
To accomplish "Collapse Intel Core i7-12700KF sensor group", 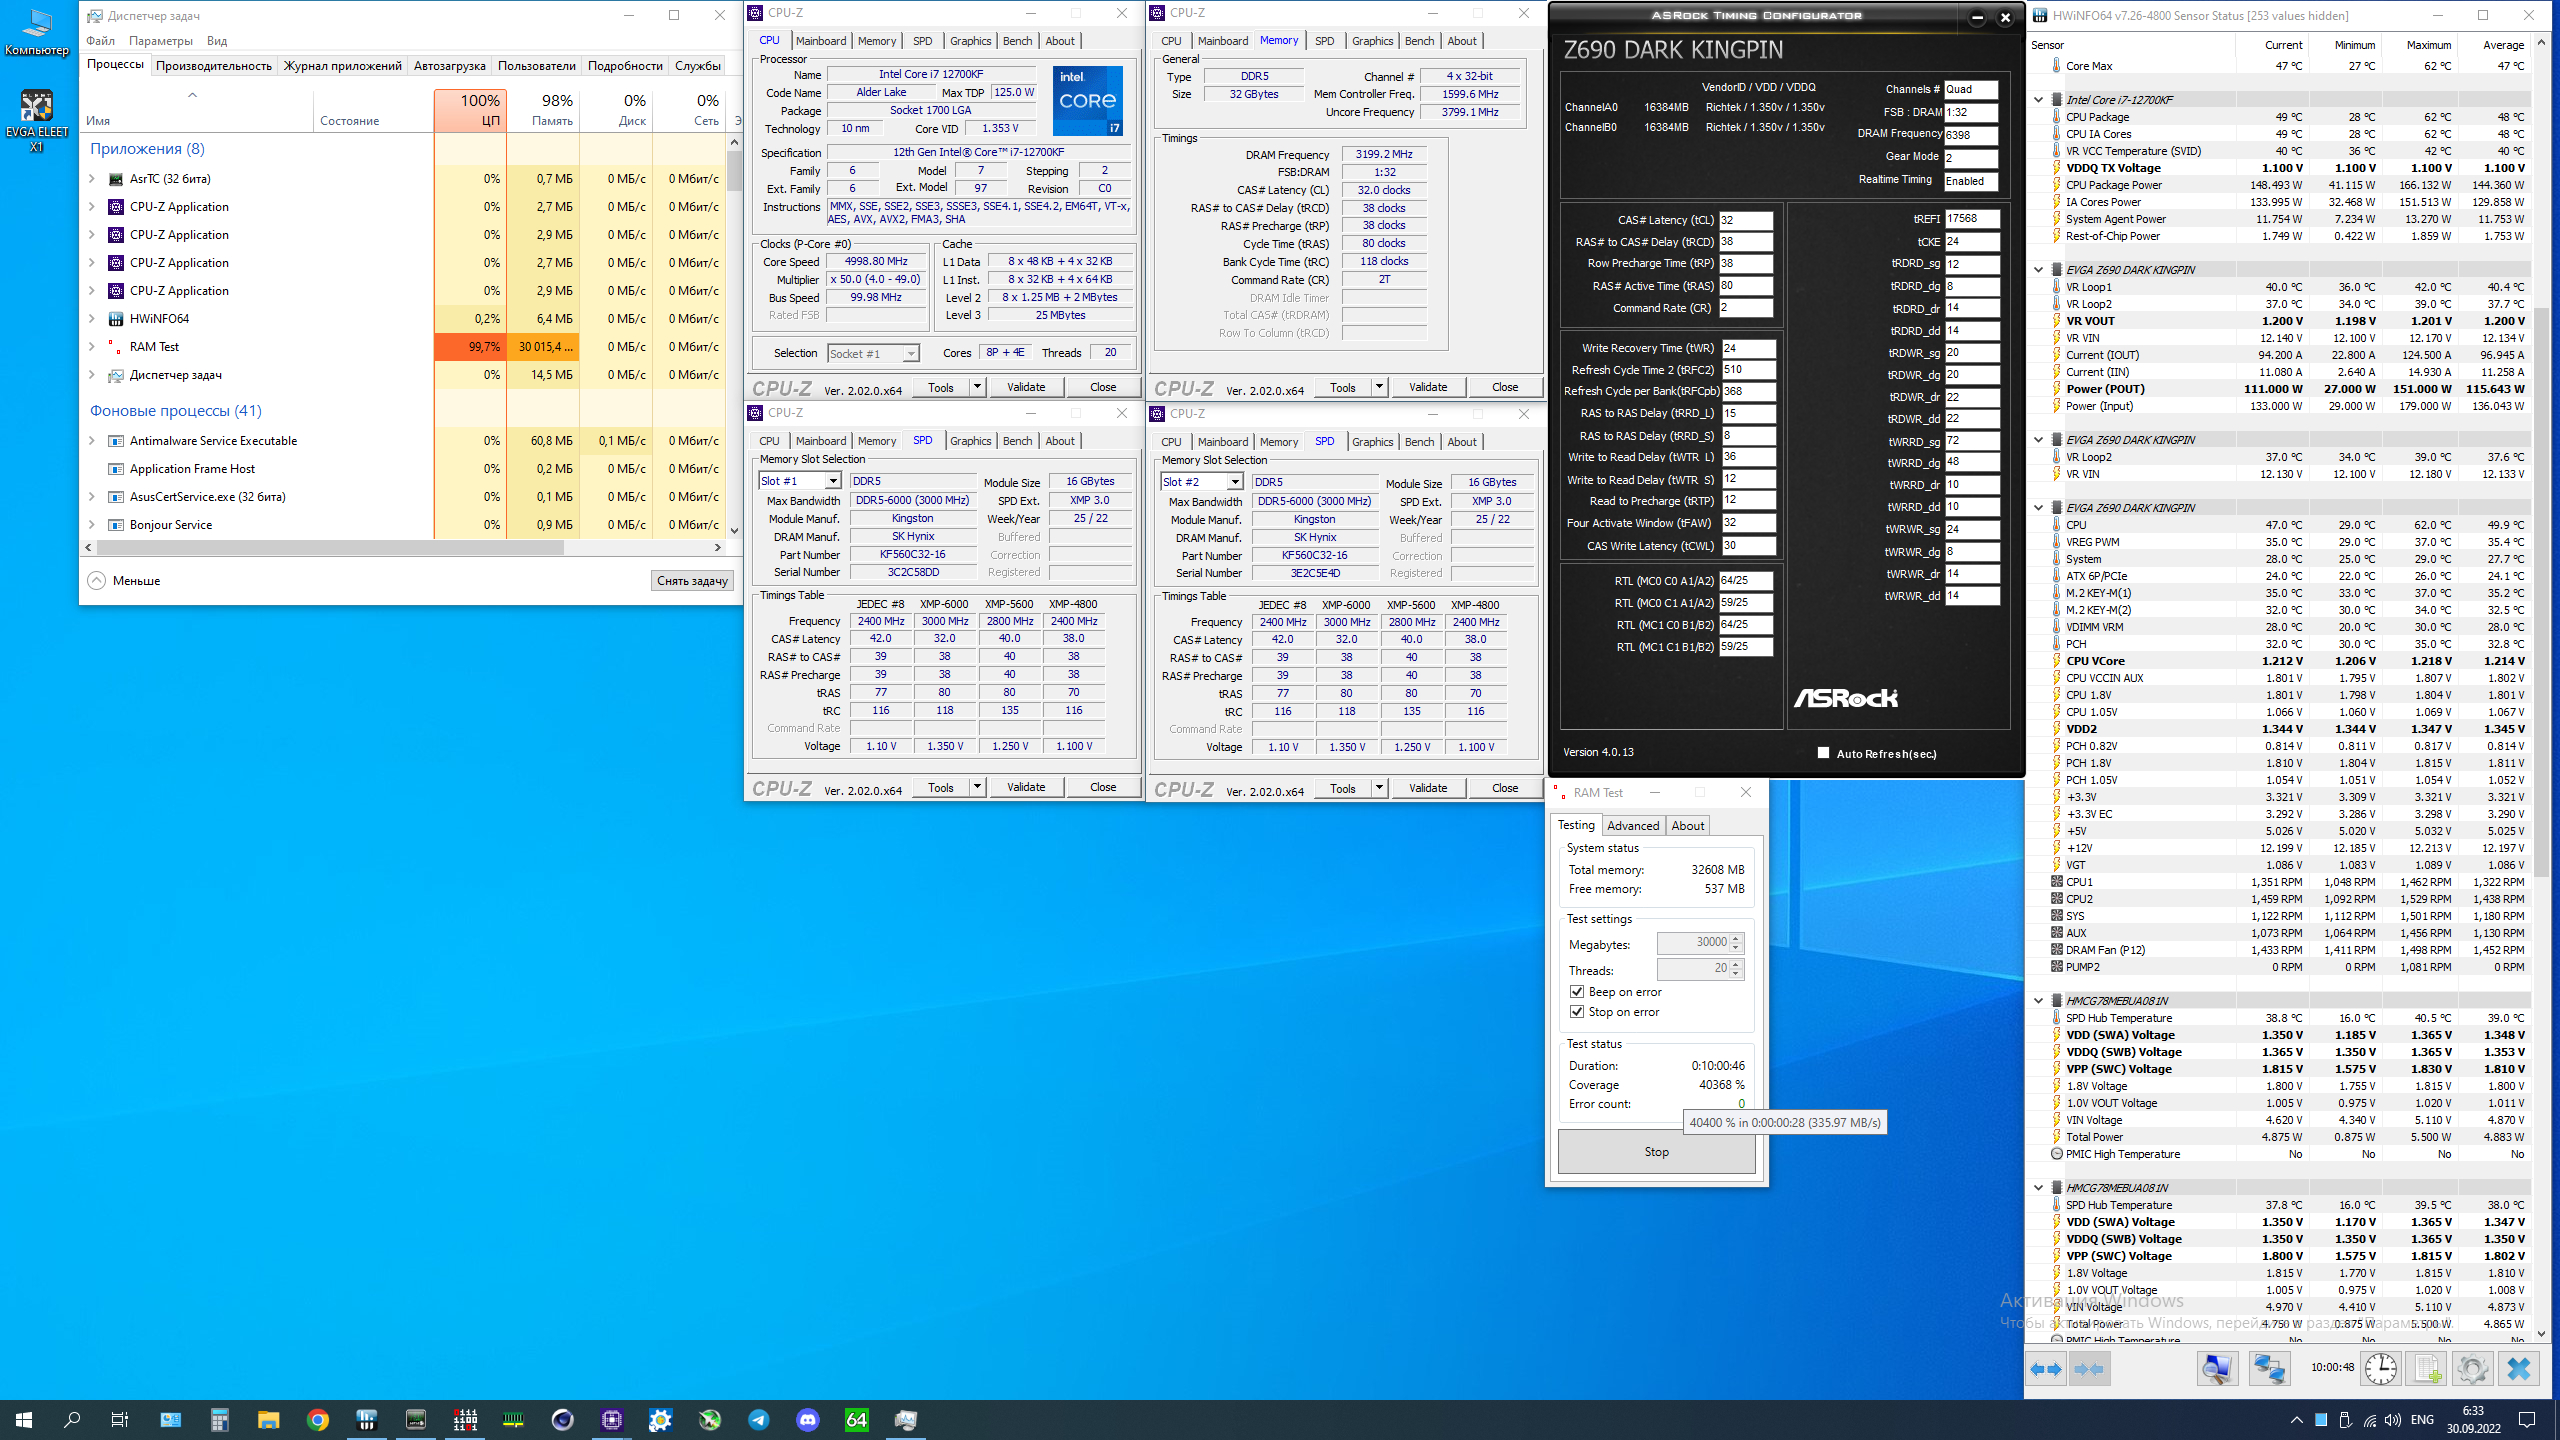I will coord(2038,100).
